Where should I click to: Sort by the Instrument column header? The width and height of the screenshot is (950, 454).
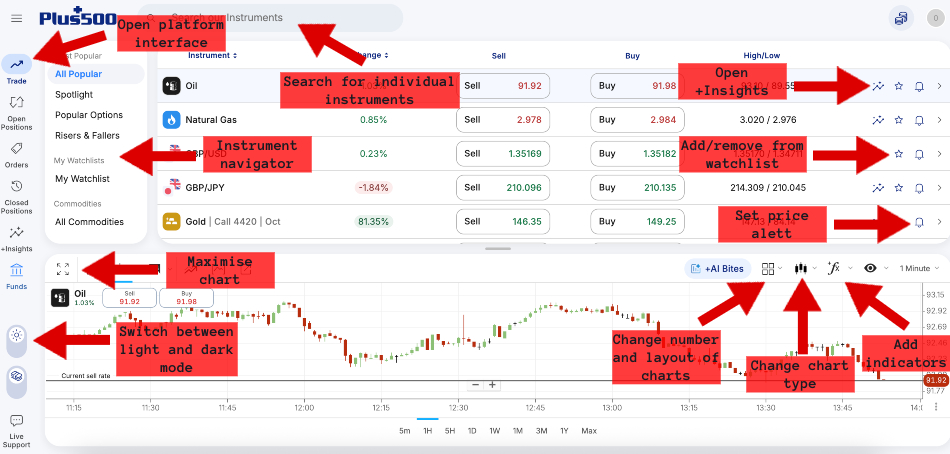[x=213, y=55]
